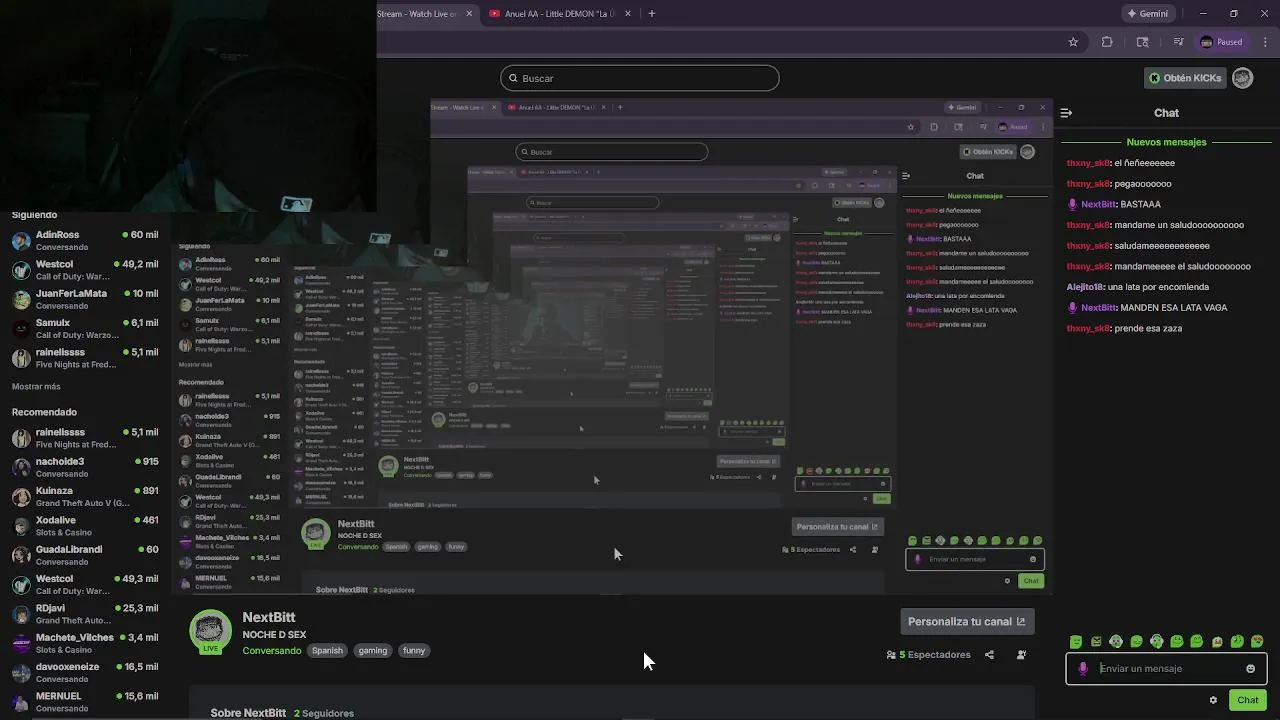This screenshot has height=720, width=1280.
Task: Click thxny_sk8 message 'prende esa zaza'
Action: tap(1124, 329)
